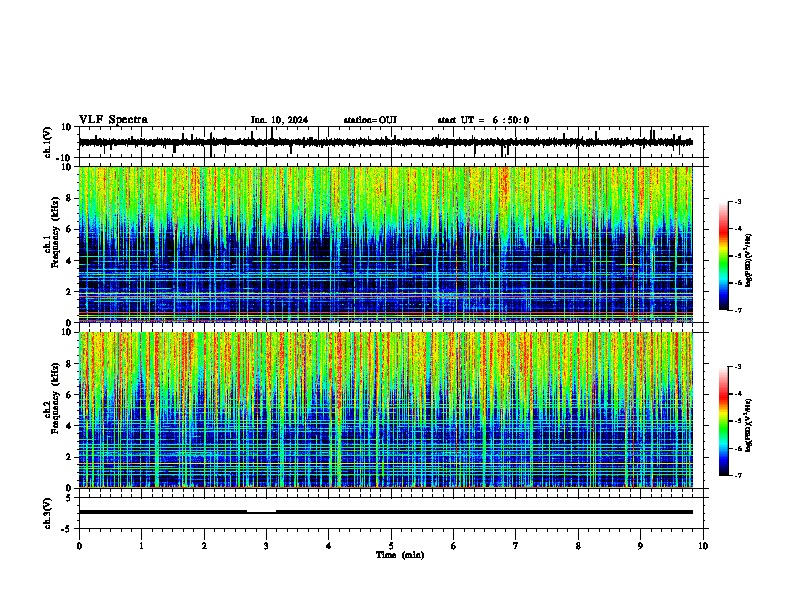The image size is (792, 612).
Task: Click the 'VLF Spectra' title text
Action: click(113, 120)
